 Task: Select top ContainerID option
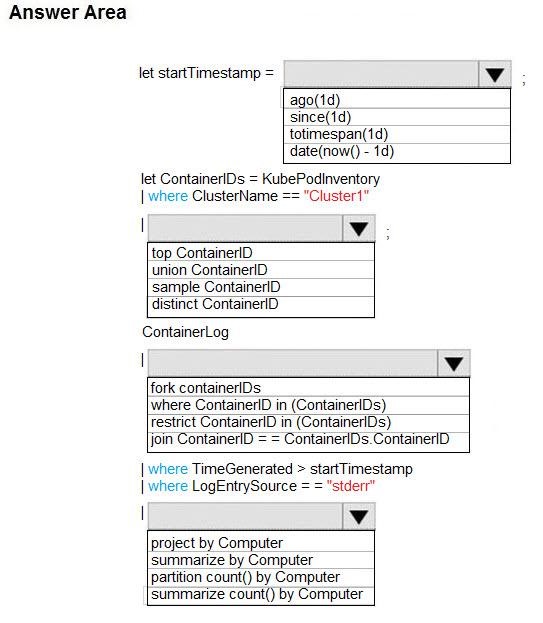click(x=261, y=252)
